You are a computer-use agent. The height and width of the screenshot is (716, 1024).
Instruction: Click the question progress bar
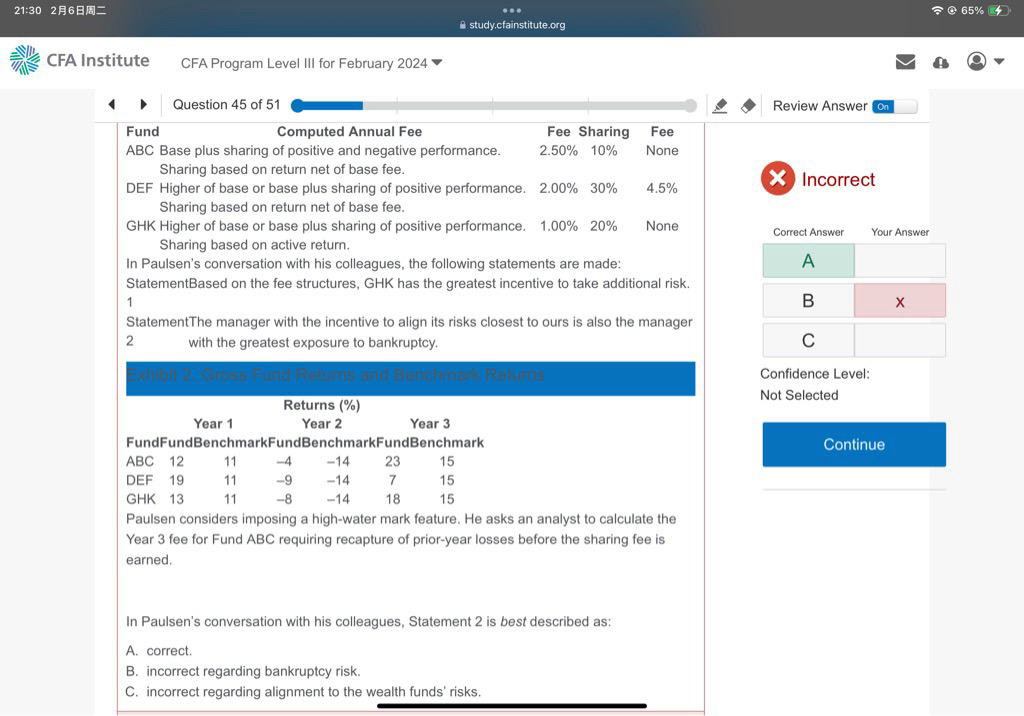pos(494,106)
